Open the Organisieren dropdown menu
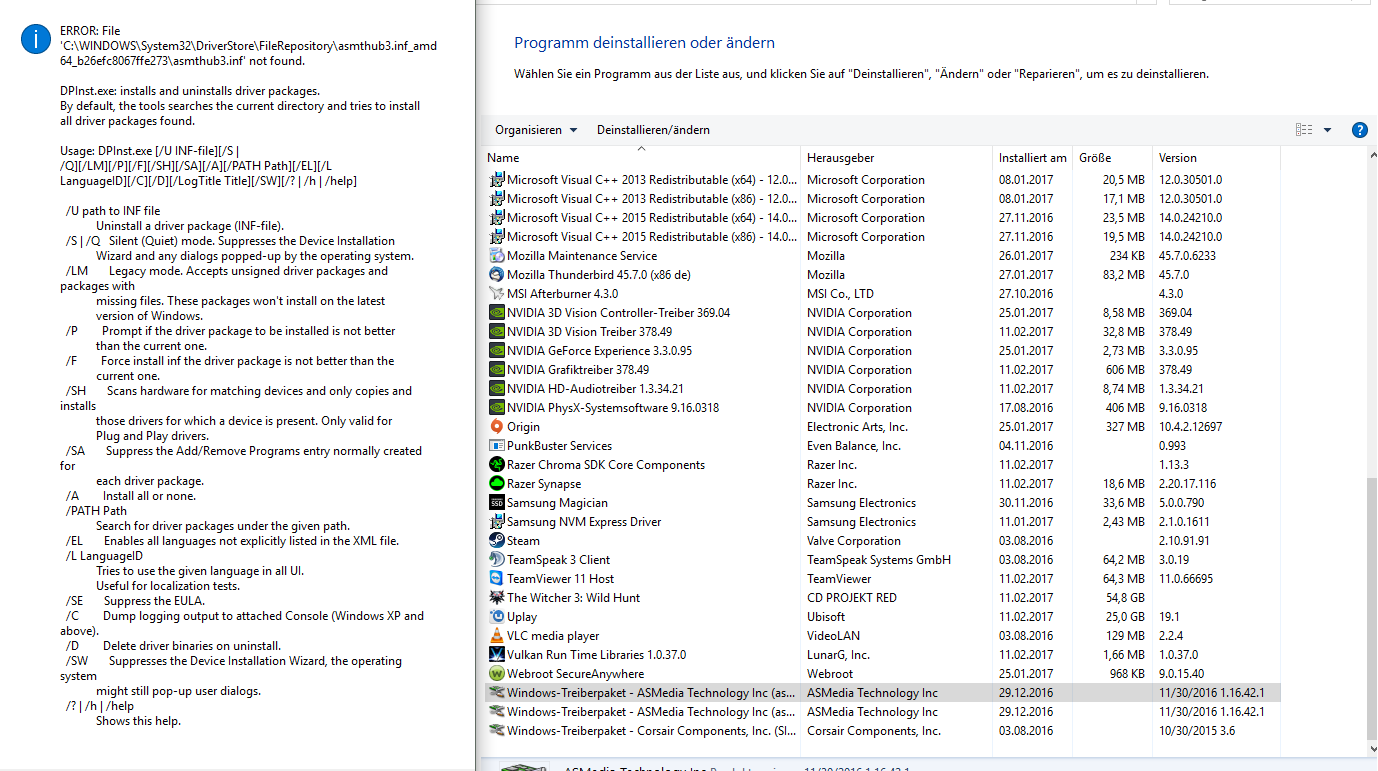The height and width of the screenshot is (771, 1378). (536, 130)
